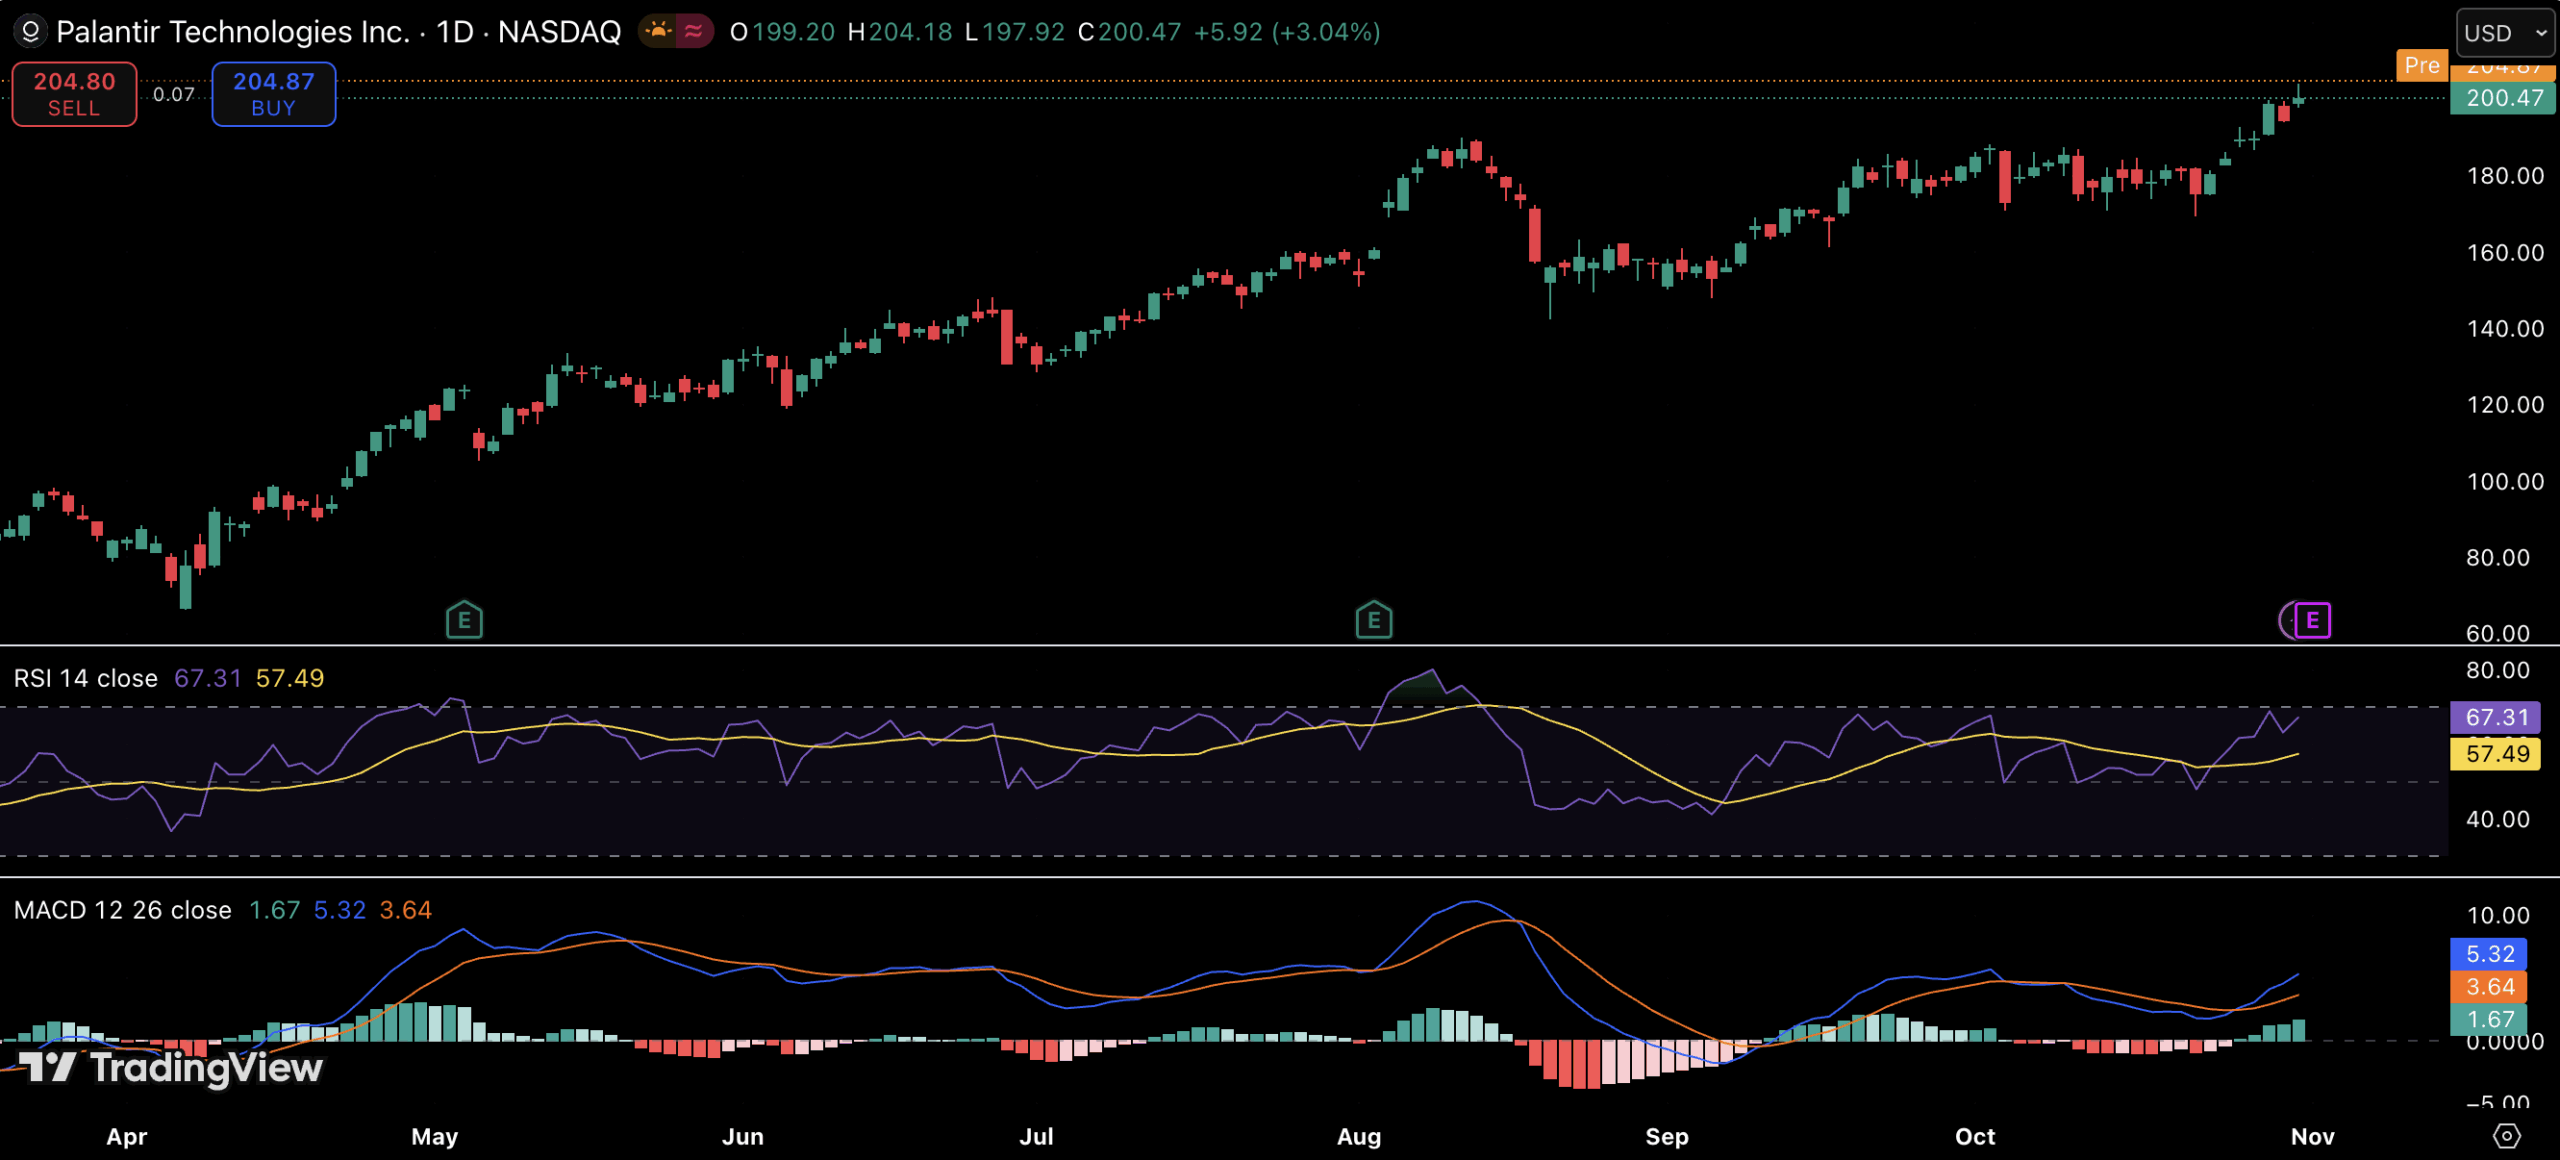2560x1160 pixels.
Task: Click the yellow 57.49 RSI average label
Action: point(2495,754)
